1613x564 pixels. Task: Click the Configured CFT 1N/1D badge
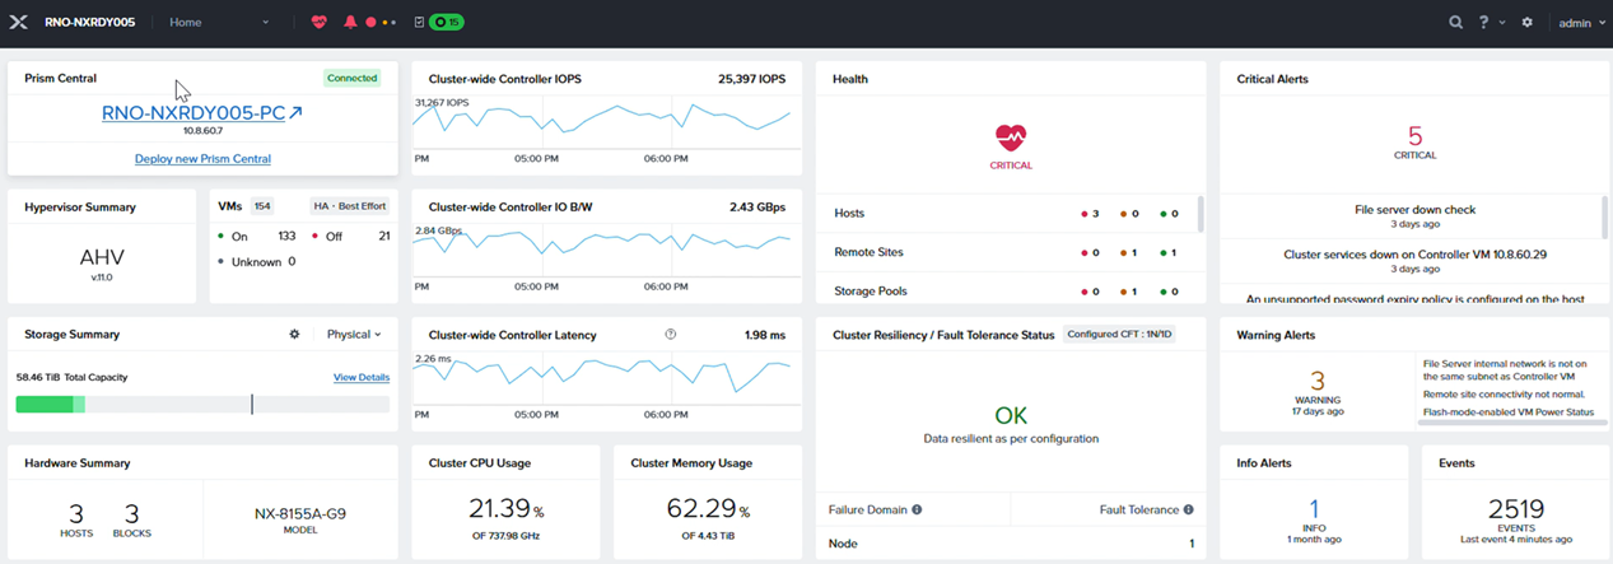1119,334
